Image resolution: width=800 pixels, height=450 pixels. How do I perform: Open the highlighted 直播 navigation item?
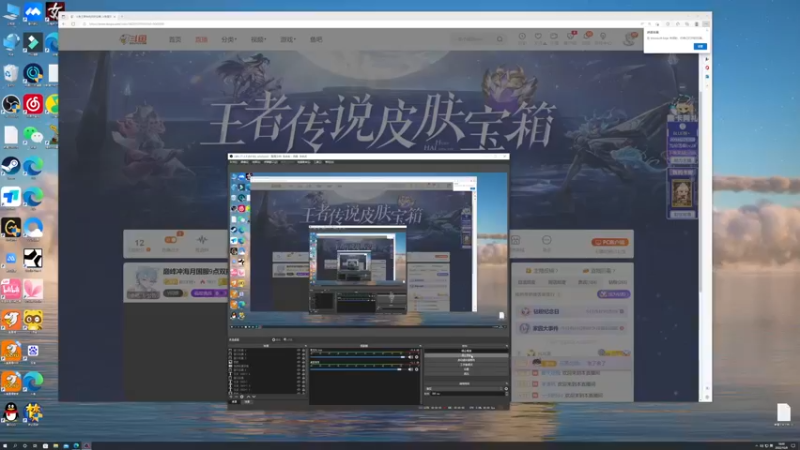coord(201,39)
